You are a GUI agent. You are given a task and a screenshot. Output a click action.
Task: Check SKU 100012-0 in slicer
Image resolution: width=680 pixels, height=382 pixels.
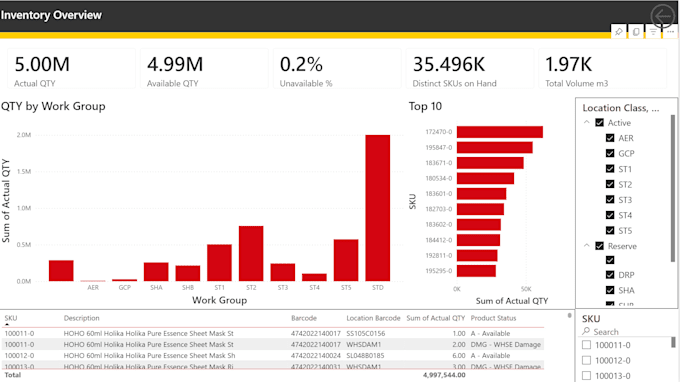586,360
